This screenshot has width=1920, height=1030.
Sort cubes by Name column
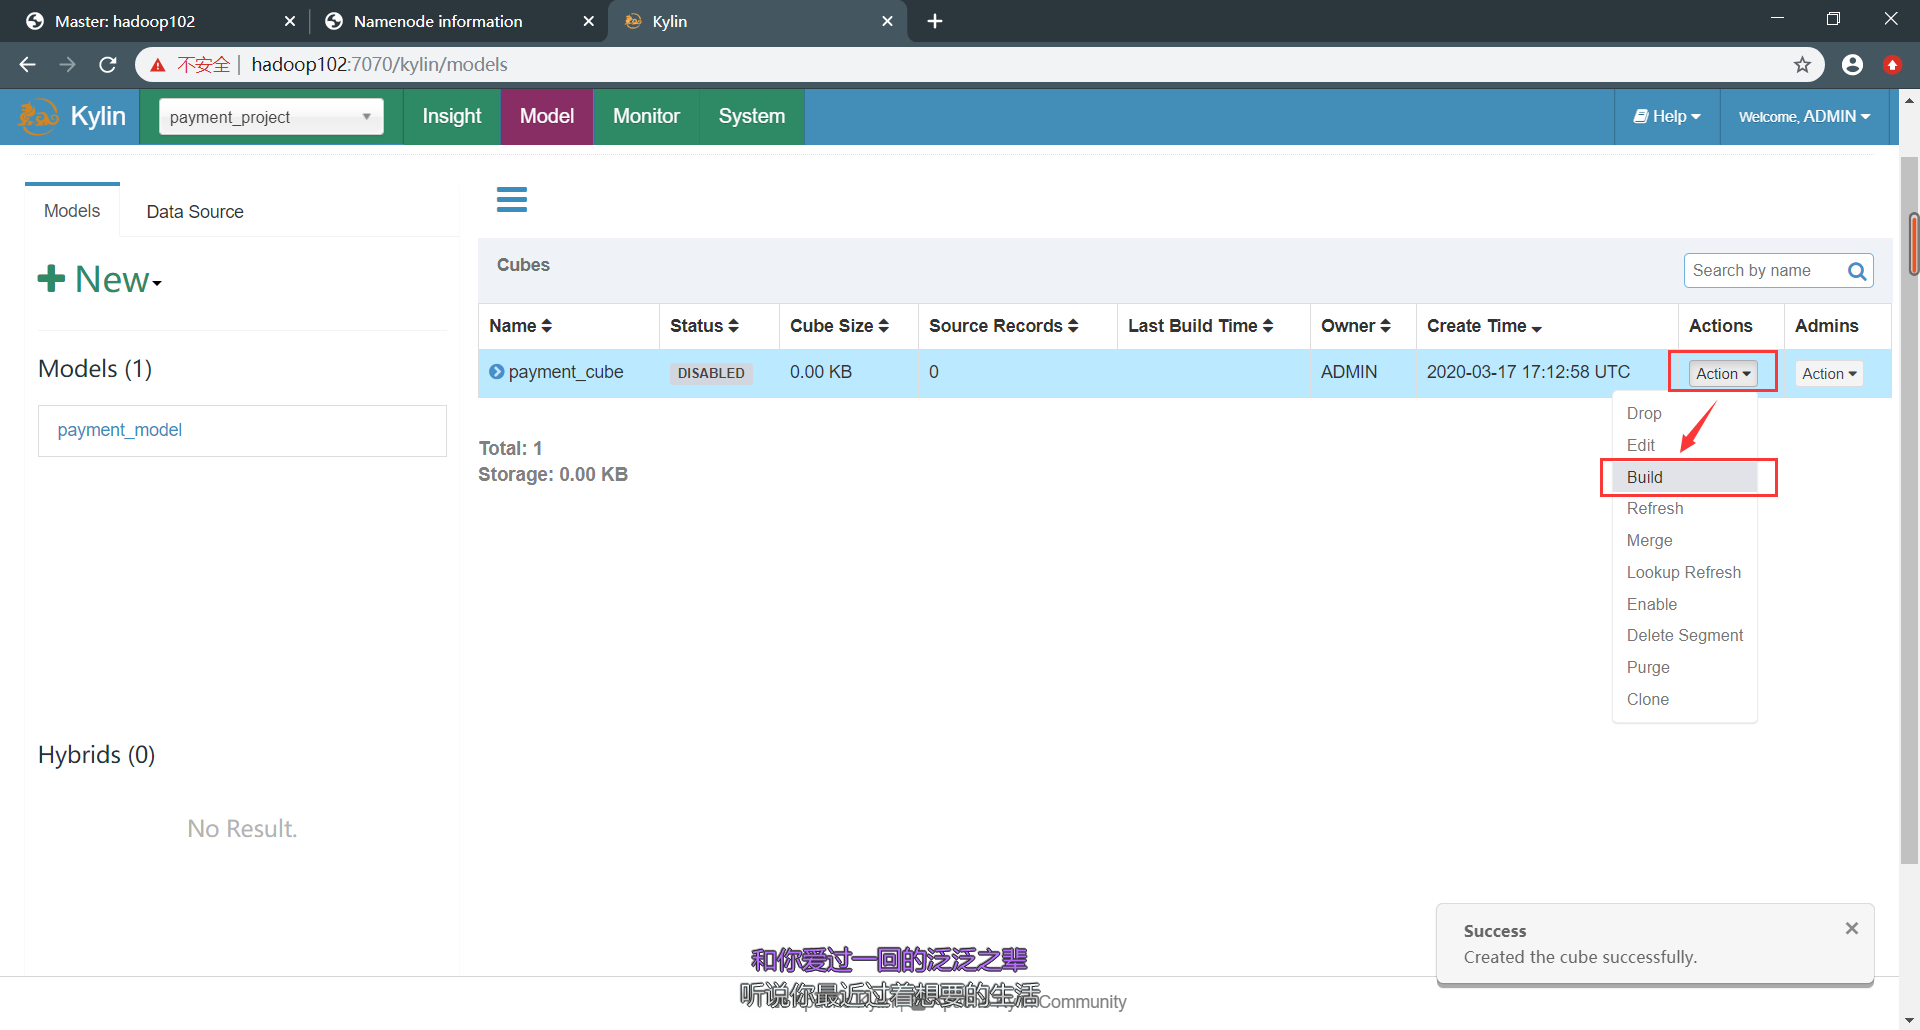pos(521,326)
